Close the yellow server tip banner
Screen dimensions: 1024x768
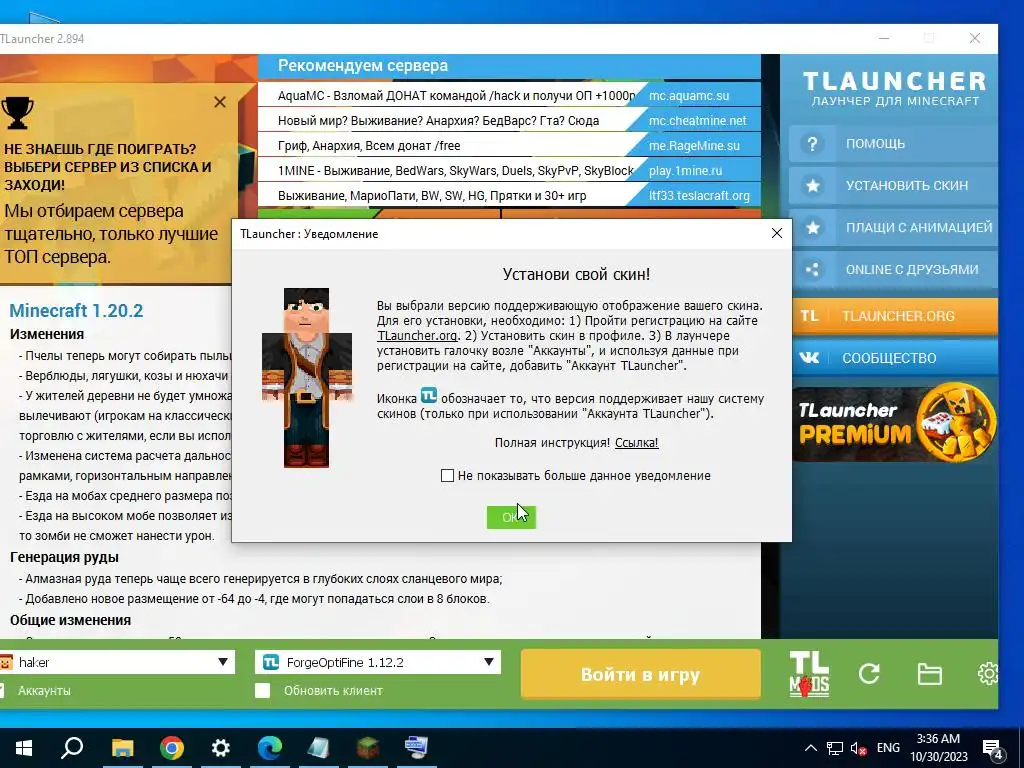click(x=220, y=102)
